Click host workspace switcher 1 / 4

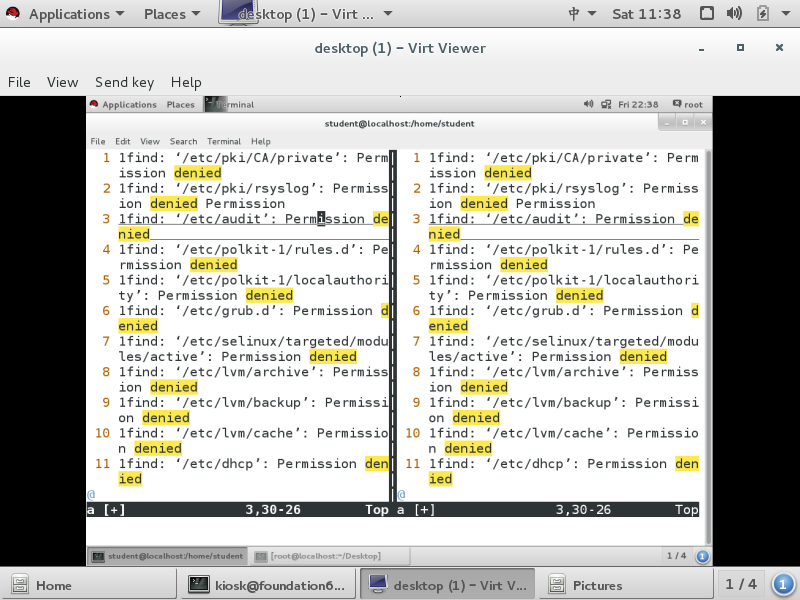[741, 584]
